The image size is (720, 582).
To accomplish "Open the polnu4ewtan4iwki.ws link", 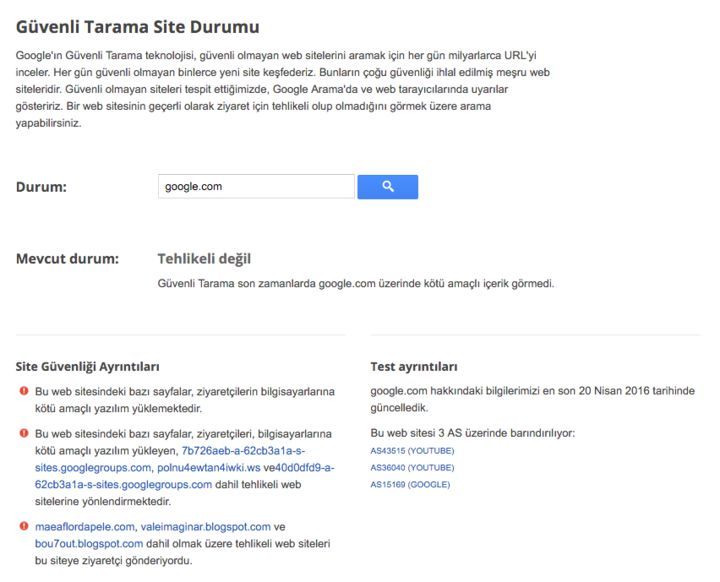I will (x=208, y=468).
